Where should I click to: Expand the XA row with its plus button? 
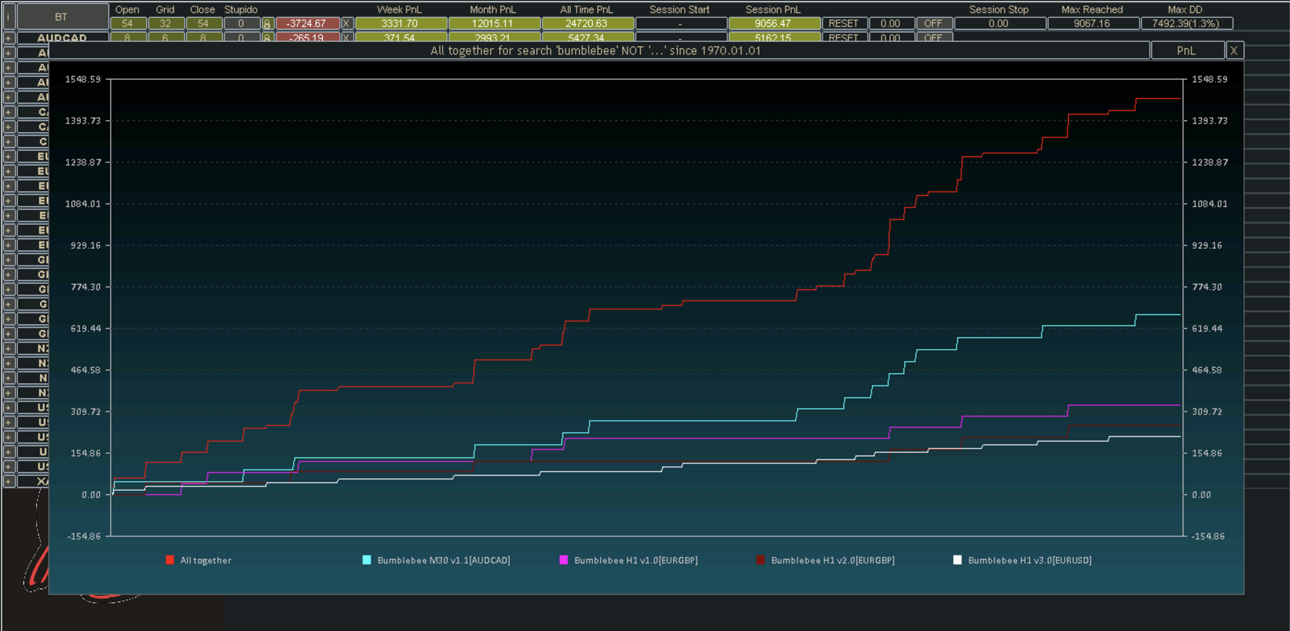(8, 481)
